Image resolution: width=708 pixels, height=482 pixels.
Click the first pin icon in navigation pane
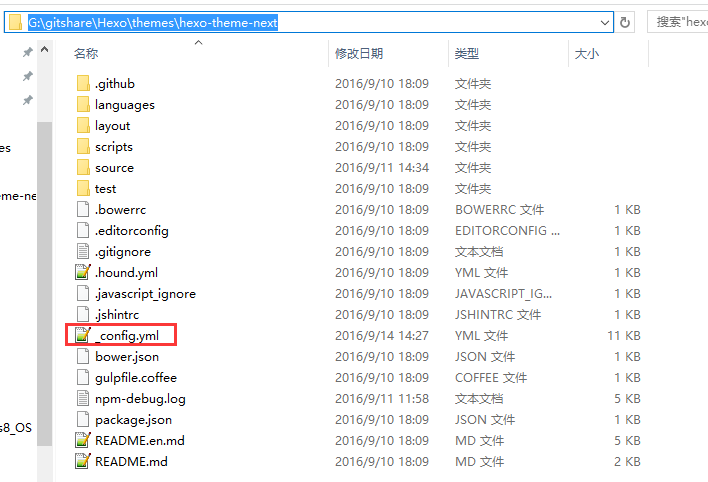[x=28, y=52]
